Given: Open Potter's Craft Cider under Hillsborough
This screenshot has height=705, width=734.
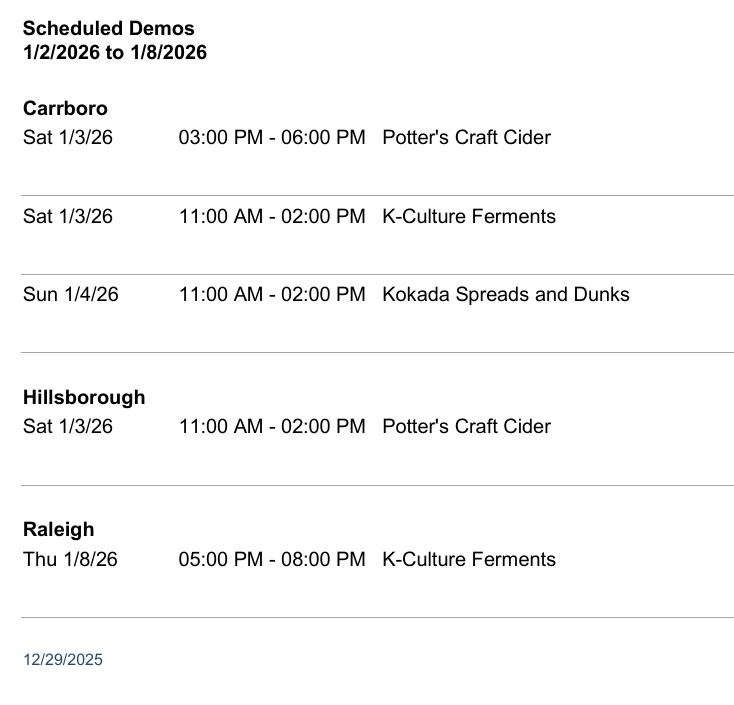Looking at the screenshot, I should coord(466,426).
